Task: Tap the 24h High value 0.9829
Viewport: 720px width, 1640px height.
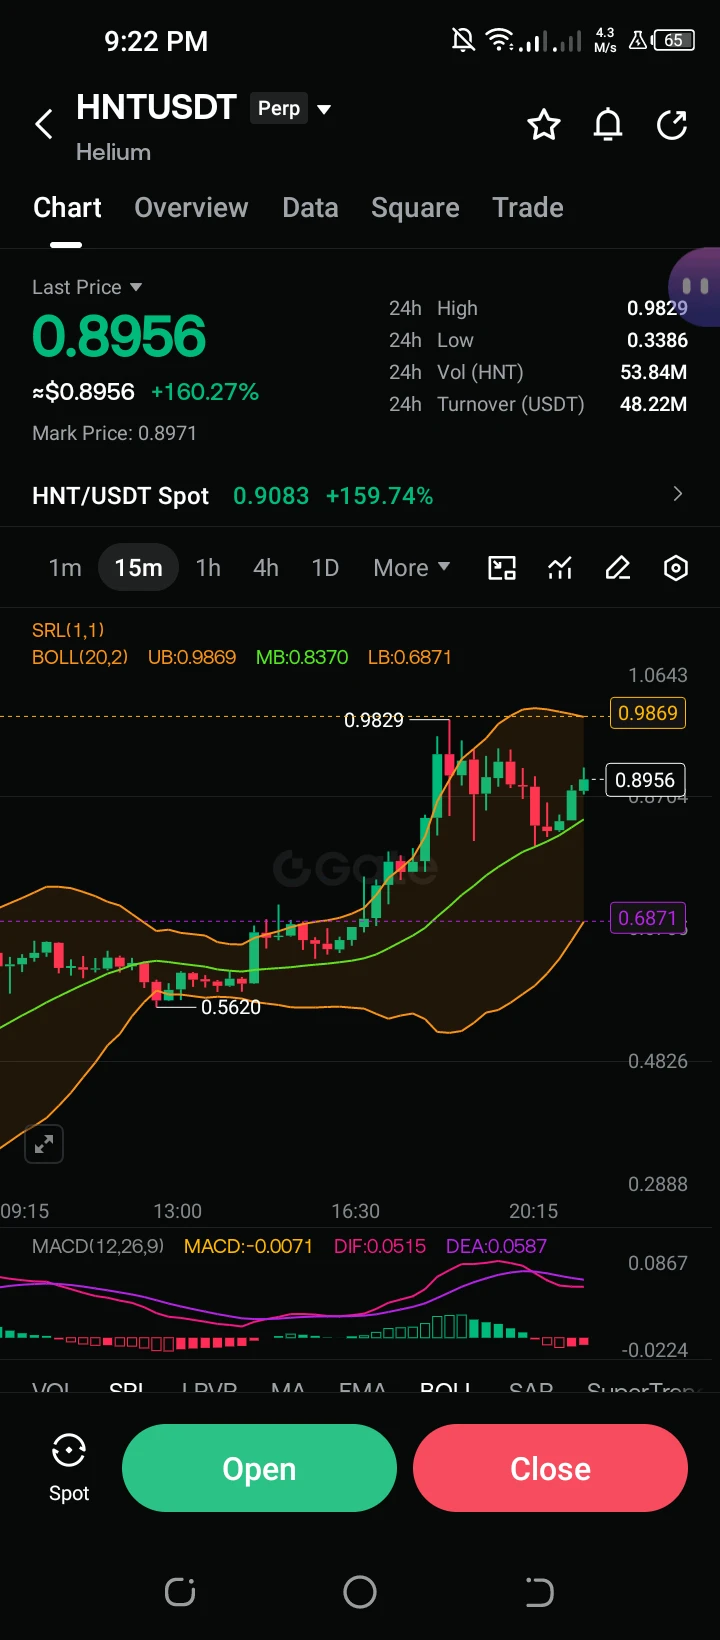Action: [x=657, y=308]
